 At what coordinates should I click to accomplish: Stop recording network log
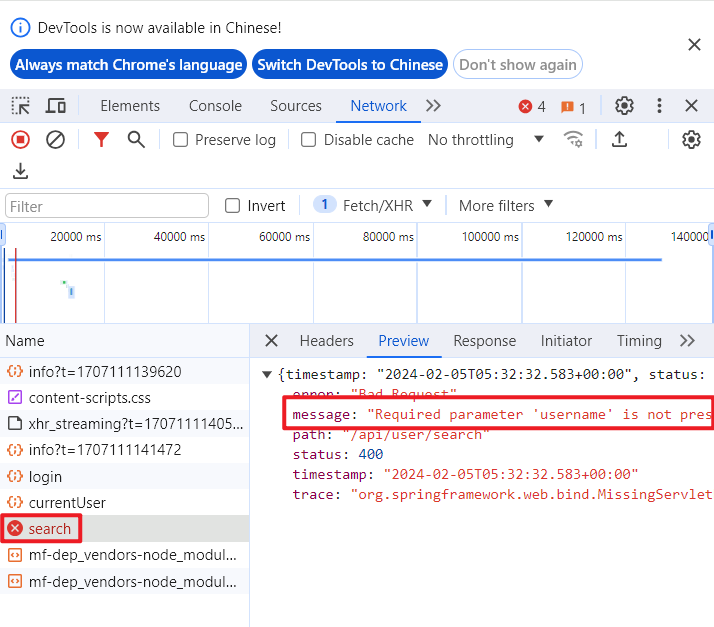click(x=20, y=140)
